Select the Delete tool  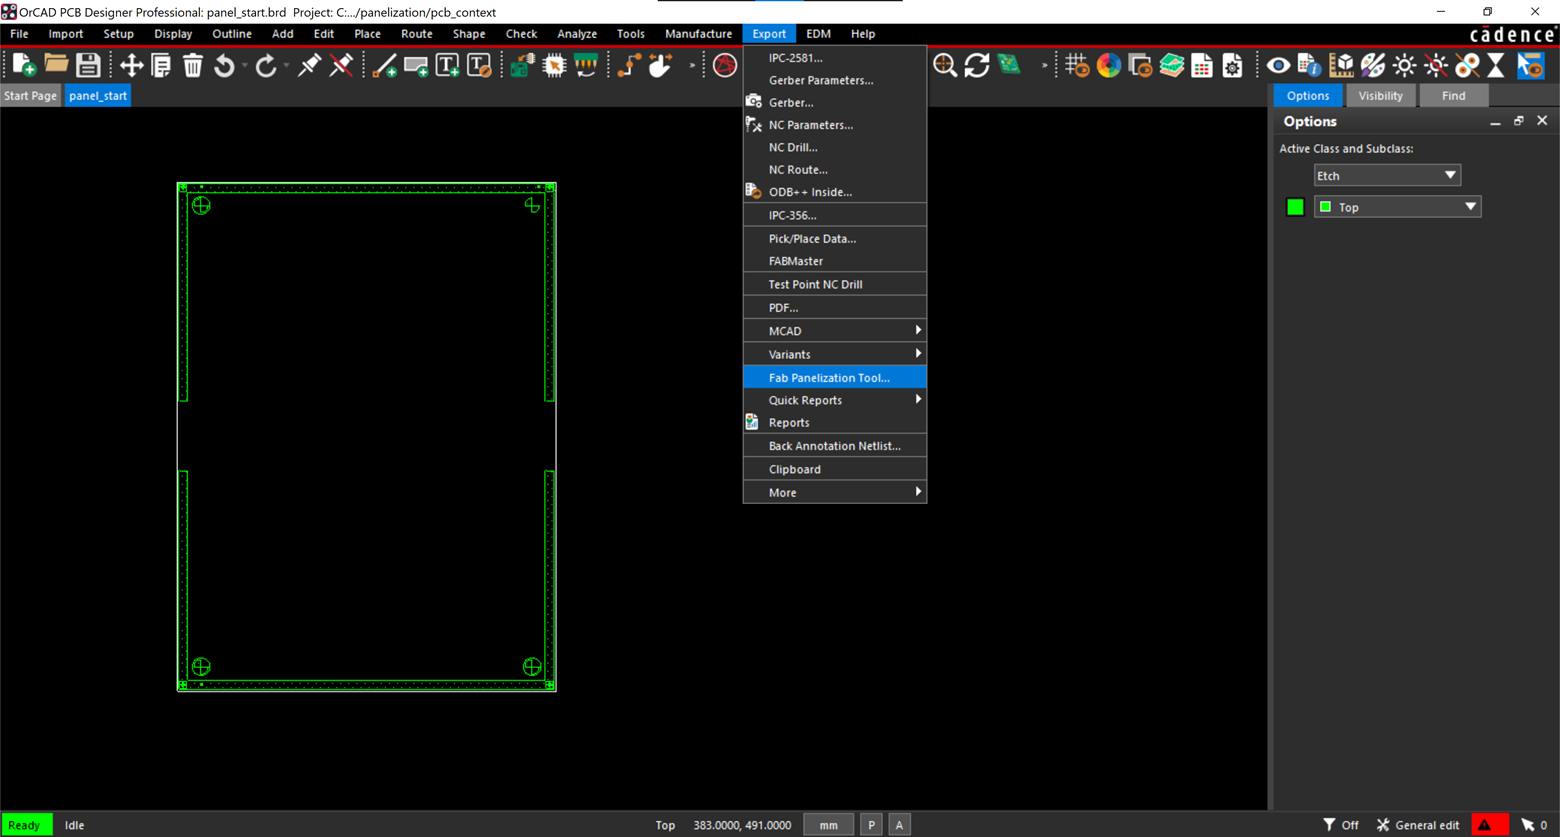pos(193,65)
